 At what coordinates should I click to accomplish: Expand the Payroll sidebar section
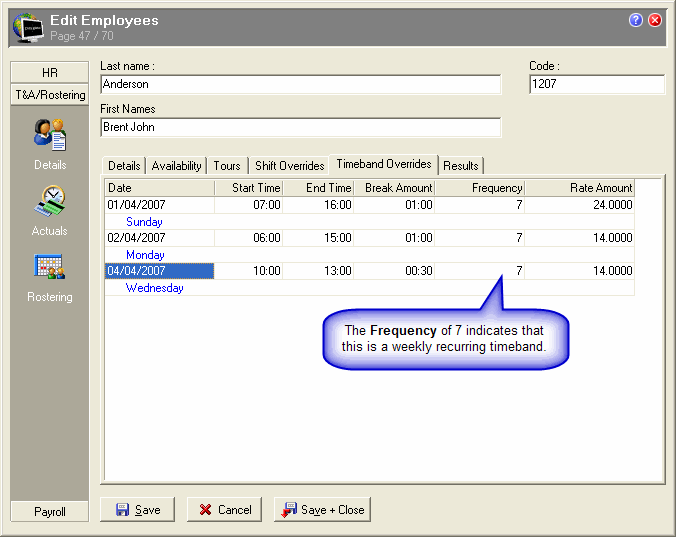click(x=49, y=511)
